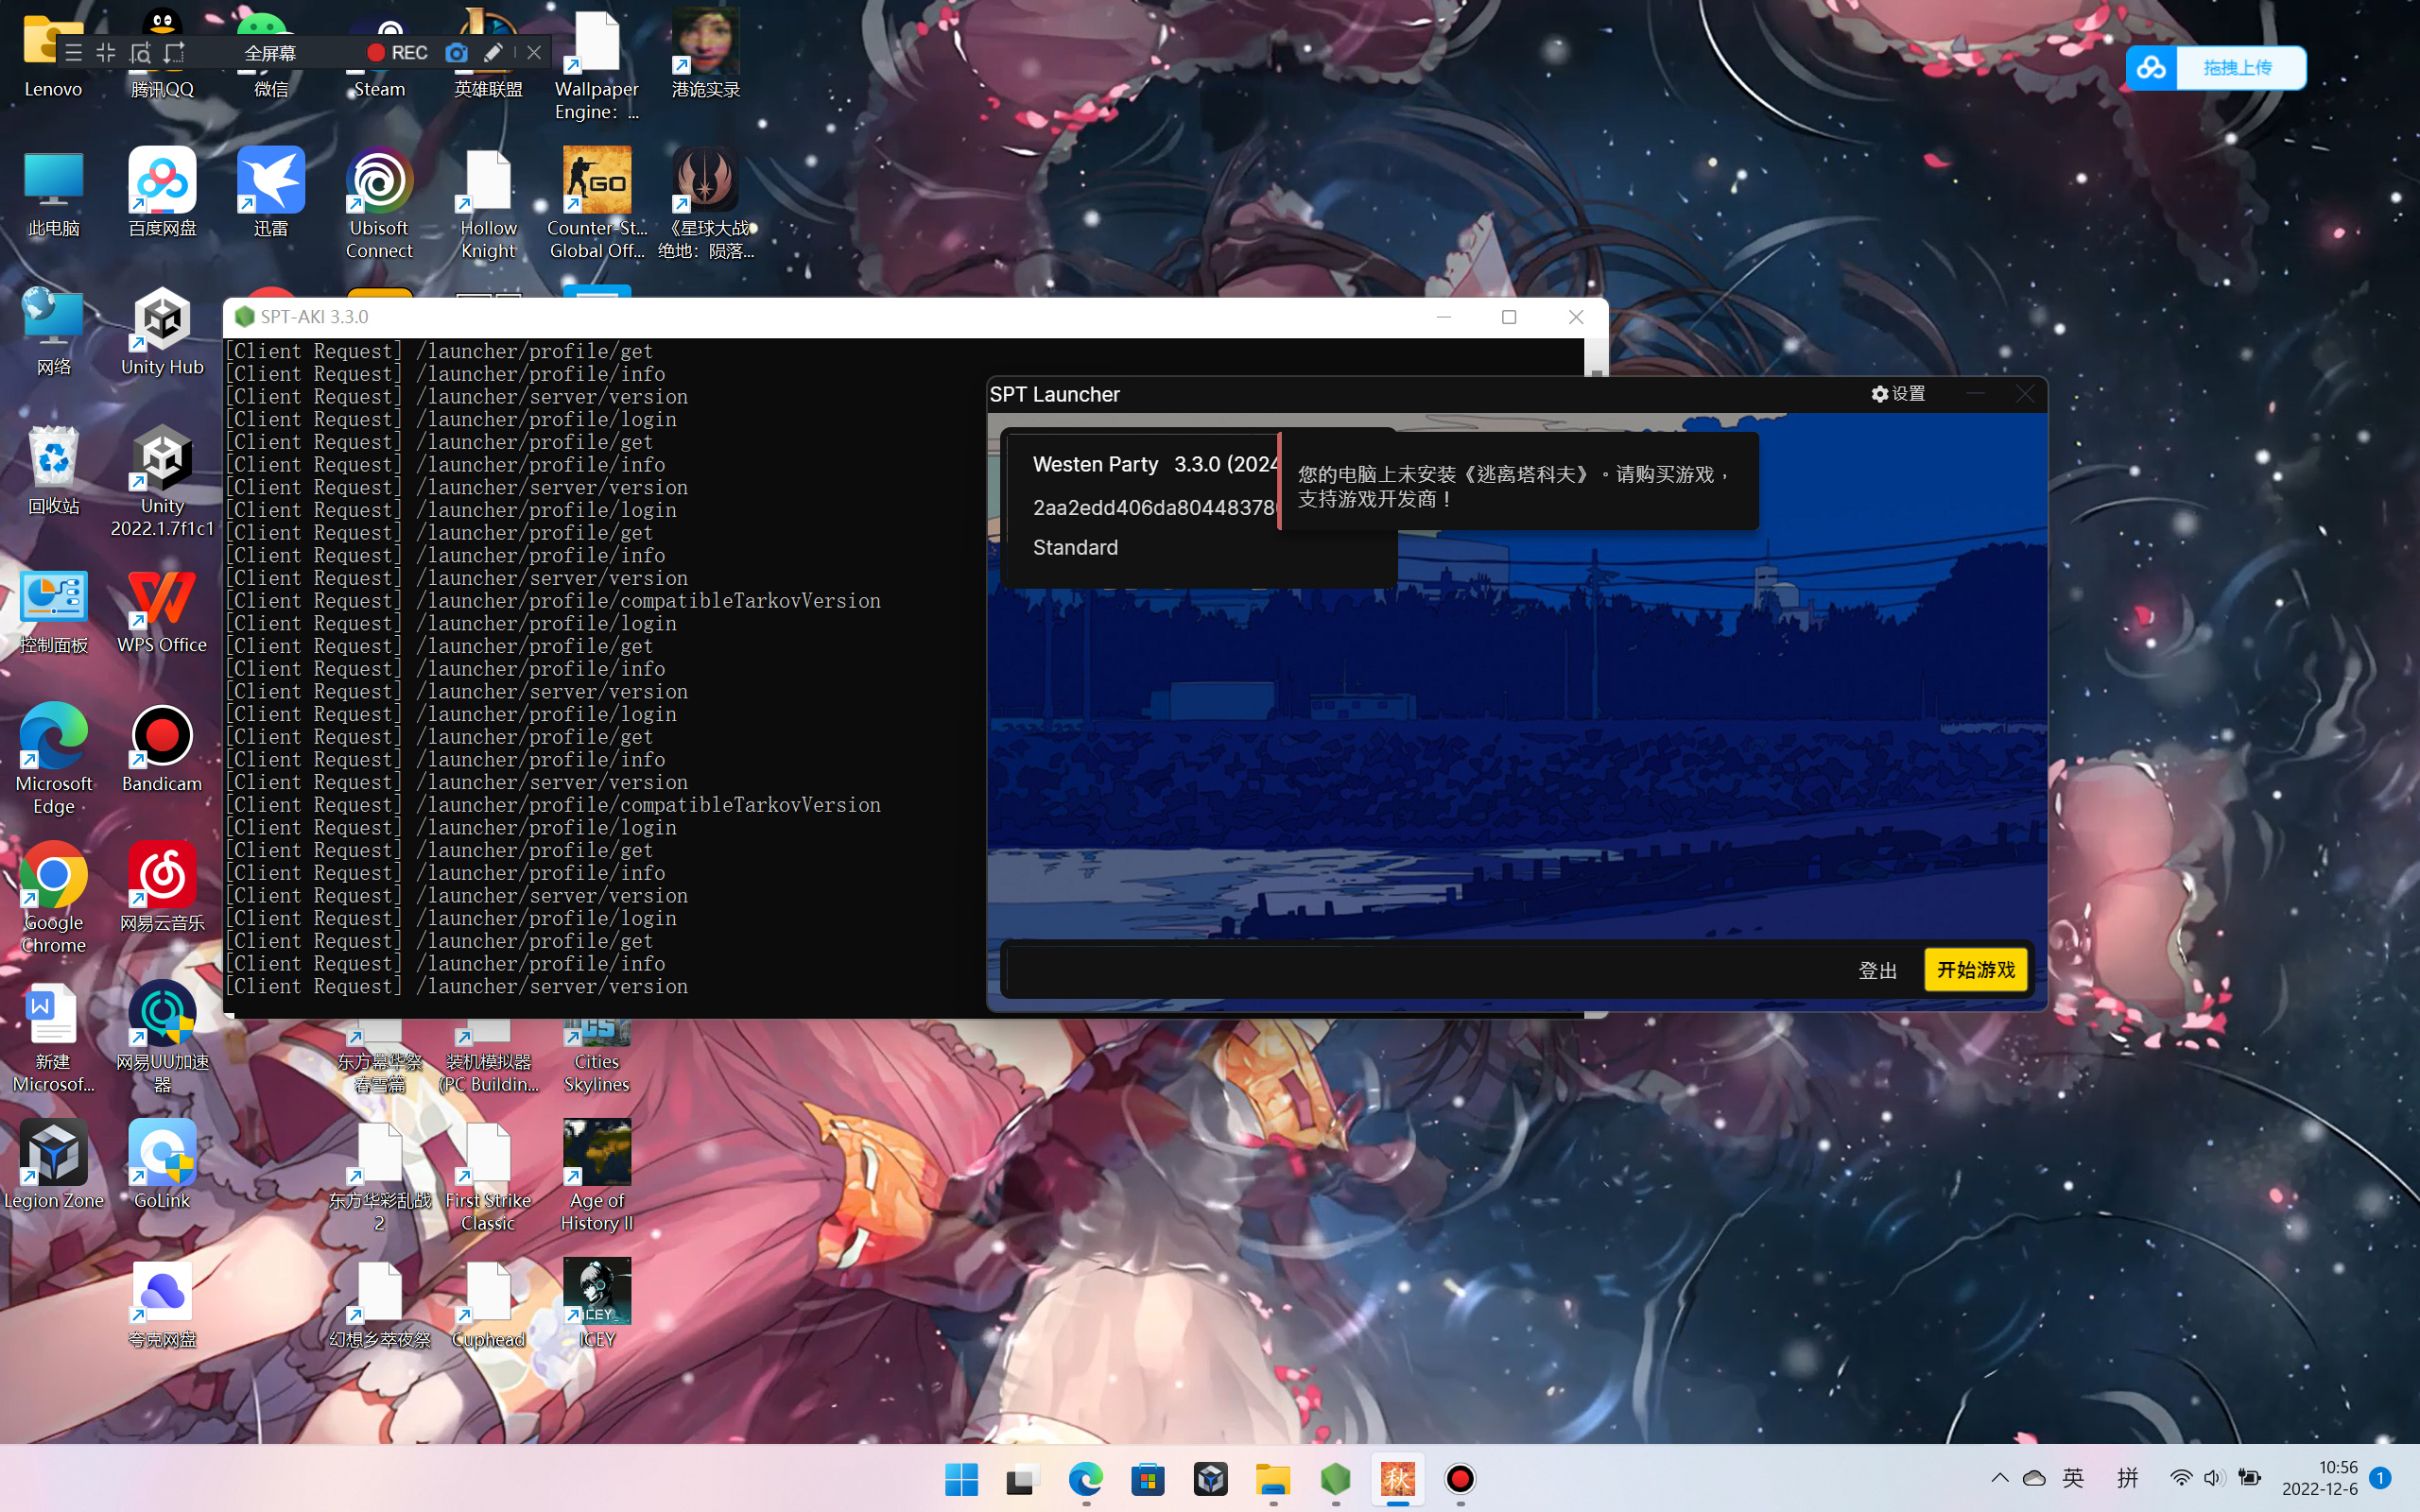
Task: Toggle the 英 input language indicator
Action: pyautogui.click(x=2073, y=1478)
